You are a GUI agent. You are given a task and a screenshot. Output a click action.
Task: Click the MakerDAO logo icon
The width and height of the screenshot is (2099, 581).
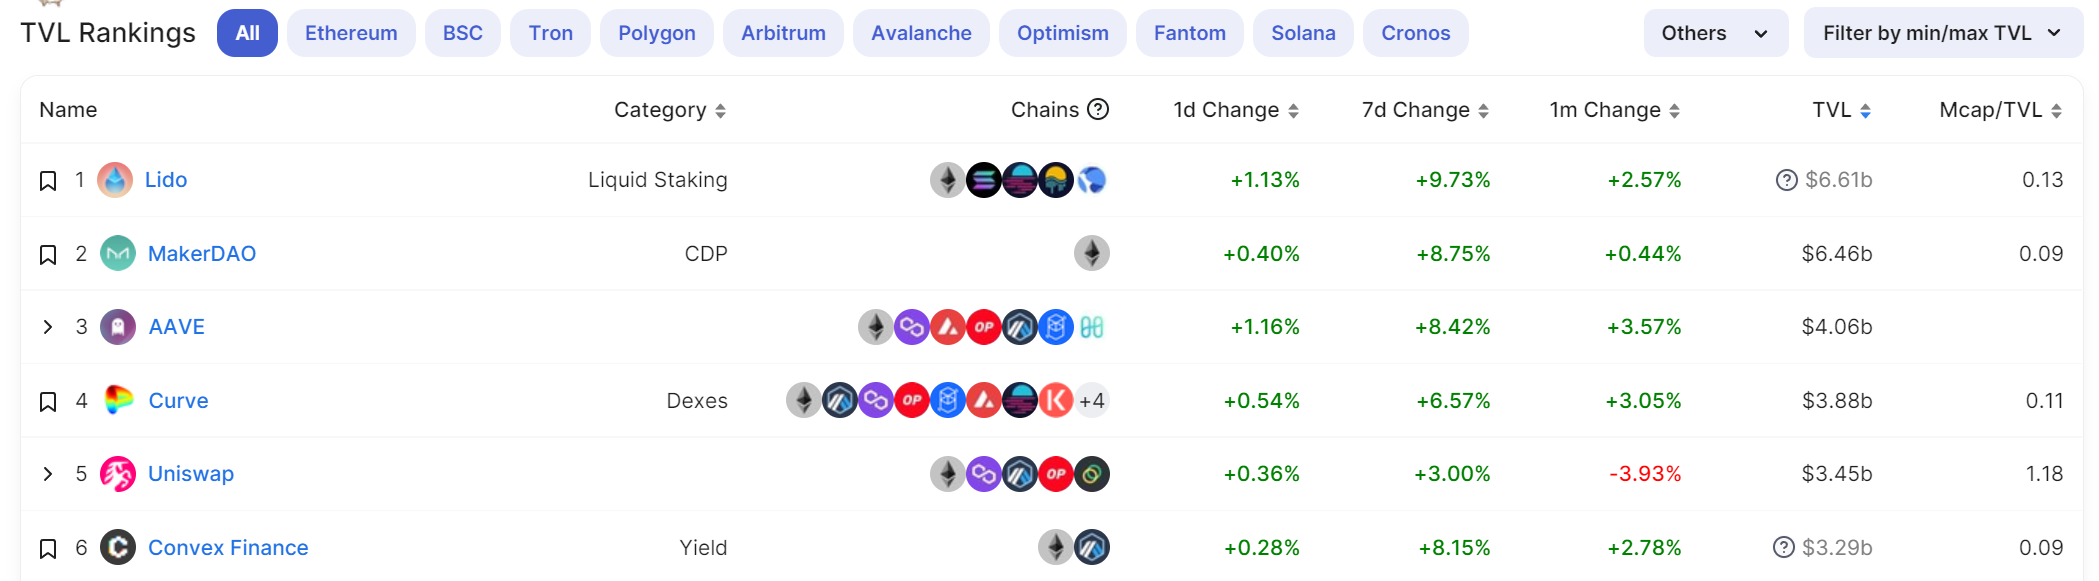(118, 253)
